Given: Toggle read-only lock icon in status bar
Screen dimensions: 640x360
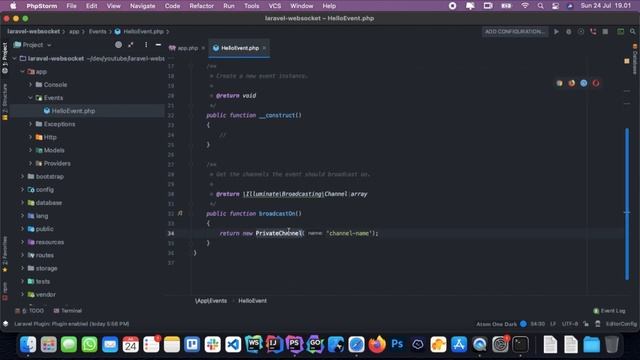Looking at the screenshot, I should coord(586,324).
